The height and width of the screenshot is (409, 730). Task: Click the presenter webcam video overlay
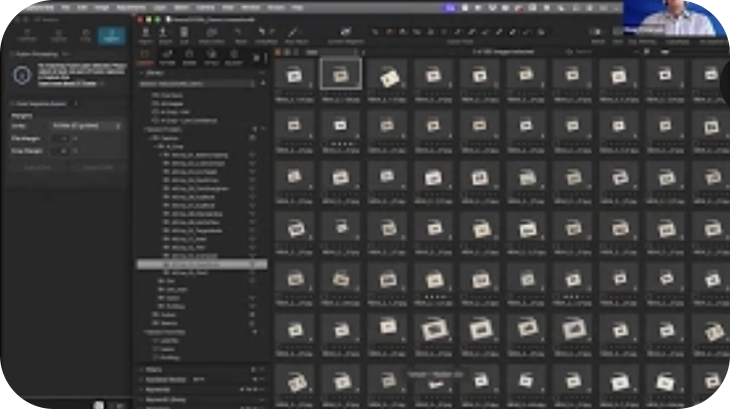tap(675, 19)
